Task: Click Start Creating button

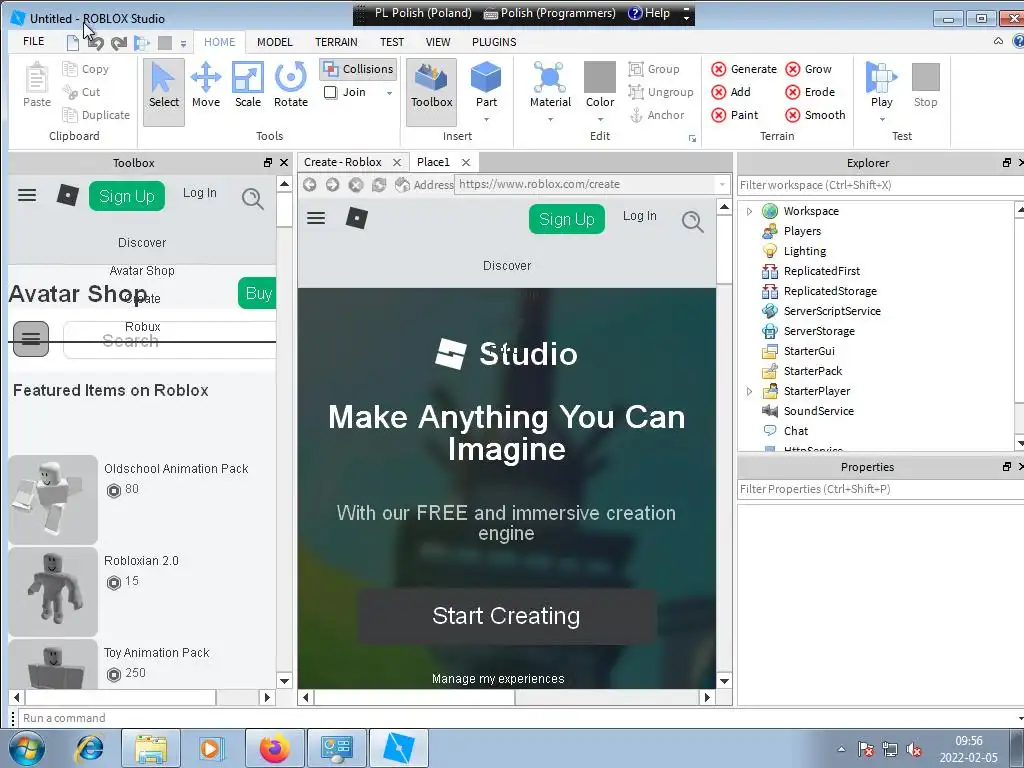Action: [x=506, y=616]
